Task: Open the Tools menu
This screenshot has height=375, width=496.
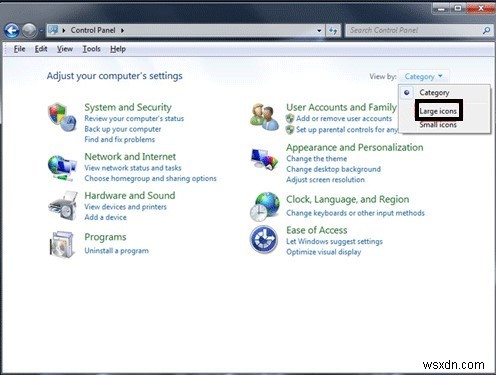Action: tap(91, 49)
